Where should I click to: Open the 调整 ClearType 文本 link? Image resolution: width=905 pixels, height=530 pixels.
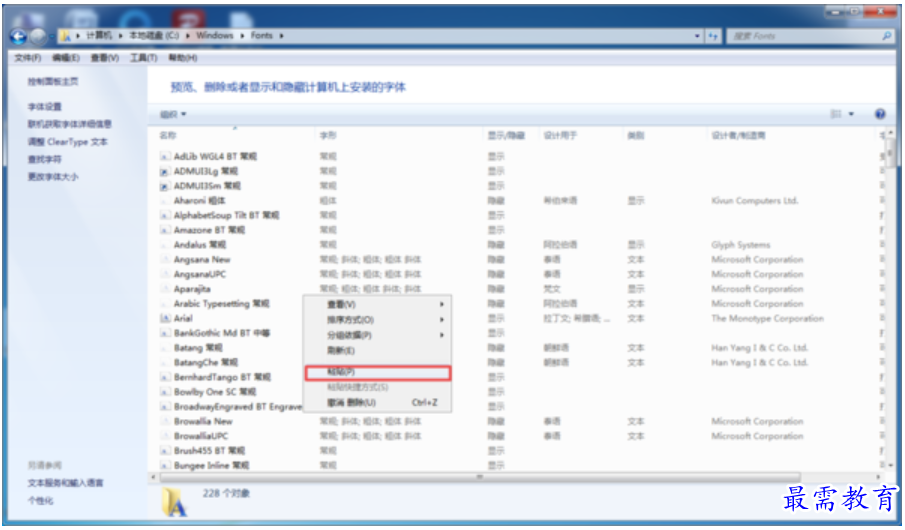pyautogui.click(x=68, y=141)
